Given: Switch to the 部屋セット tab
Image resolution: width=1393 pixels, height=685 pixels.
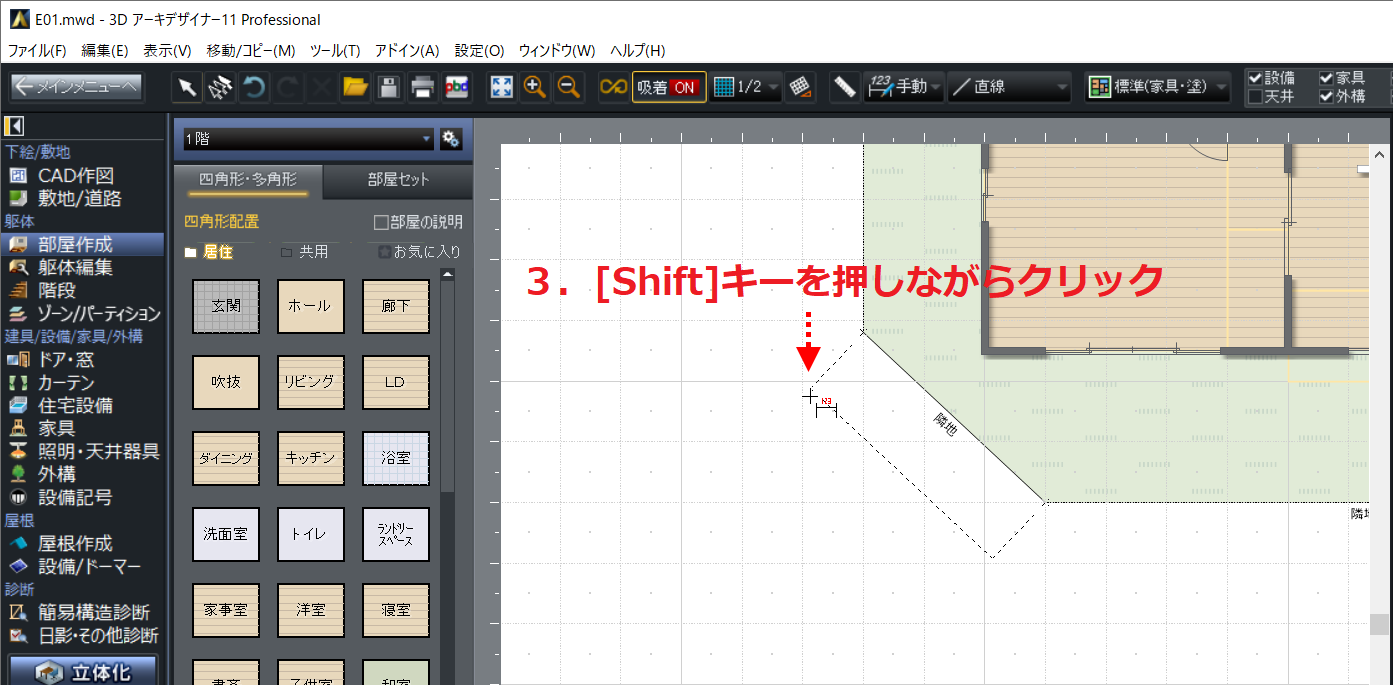Looking at the screenshot, I should (x=398, y=180).
